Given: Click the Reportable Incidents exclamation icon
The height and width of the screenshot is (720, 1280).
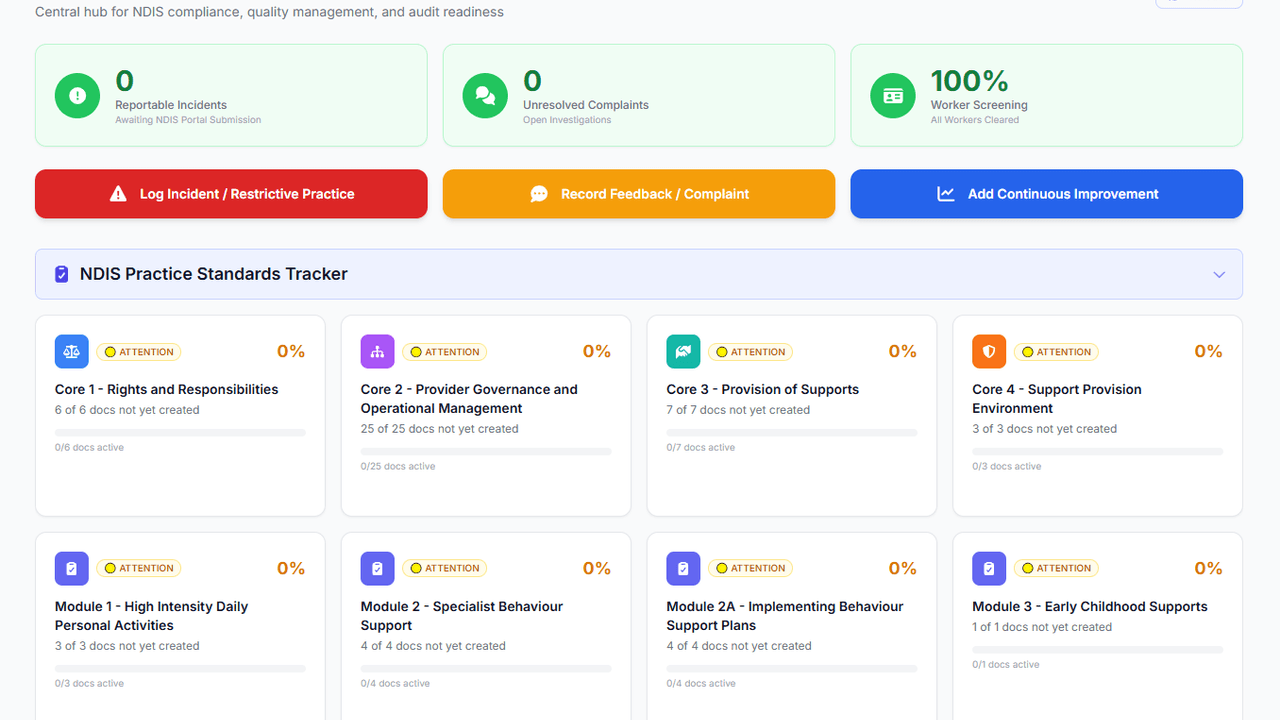Looking at the screenshot, I should (x=77, y=96).
